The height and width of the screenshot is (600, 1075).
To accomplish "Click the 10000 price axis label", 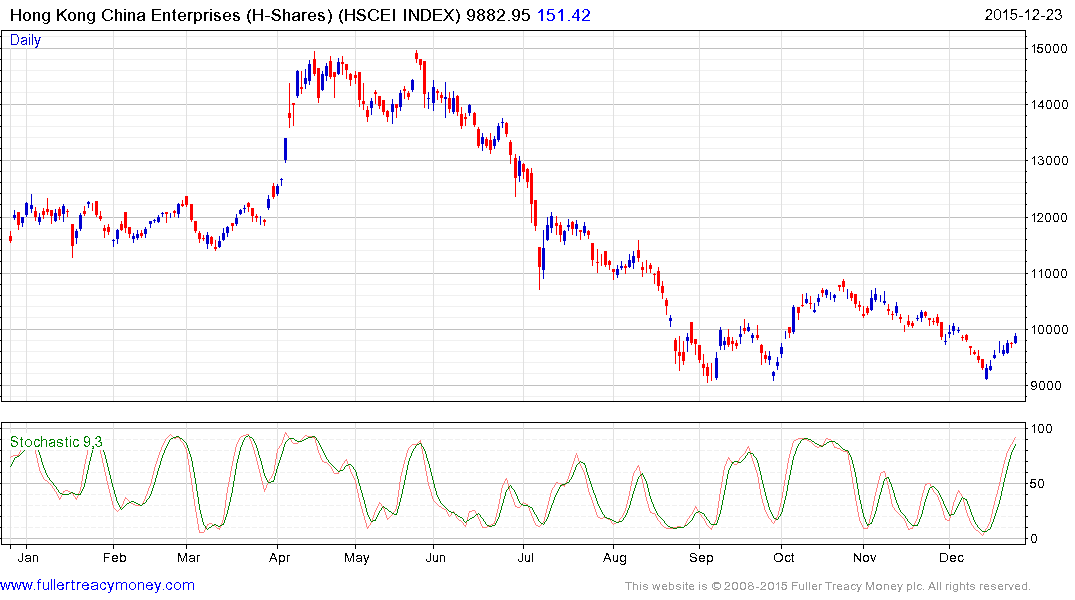I will [x=1049, y=330].
